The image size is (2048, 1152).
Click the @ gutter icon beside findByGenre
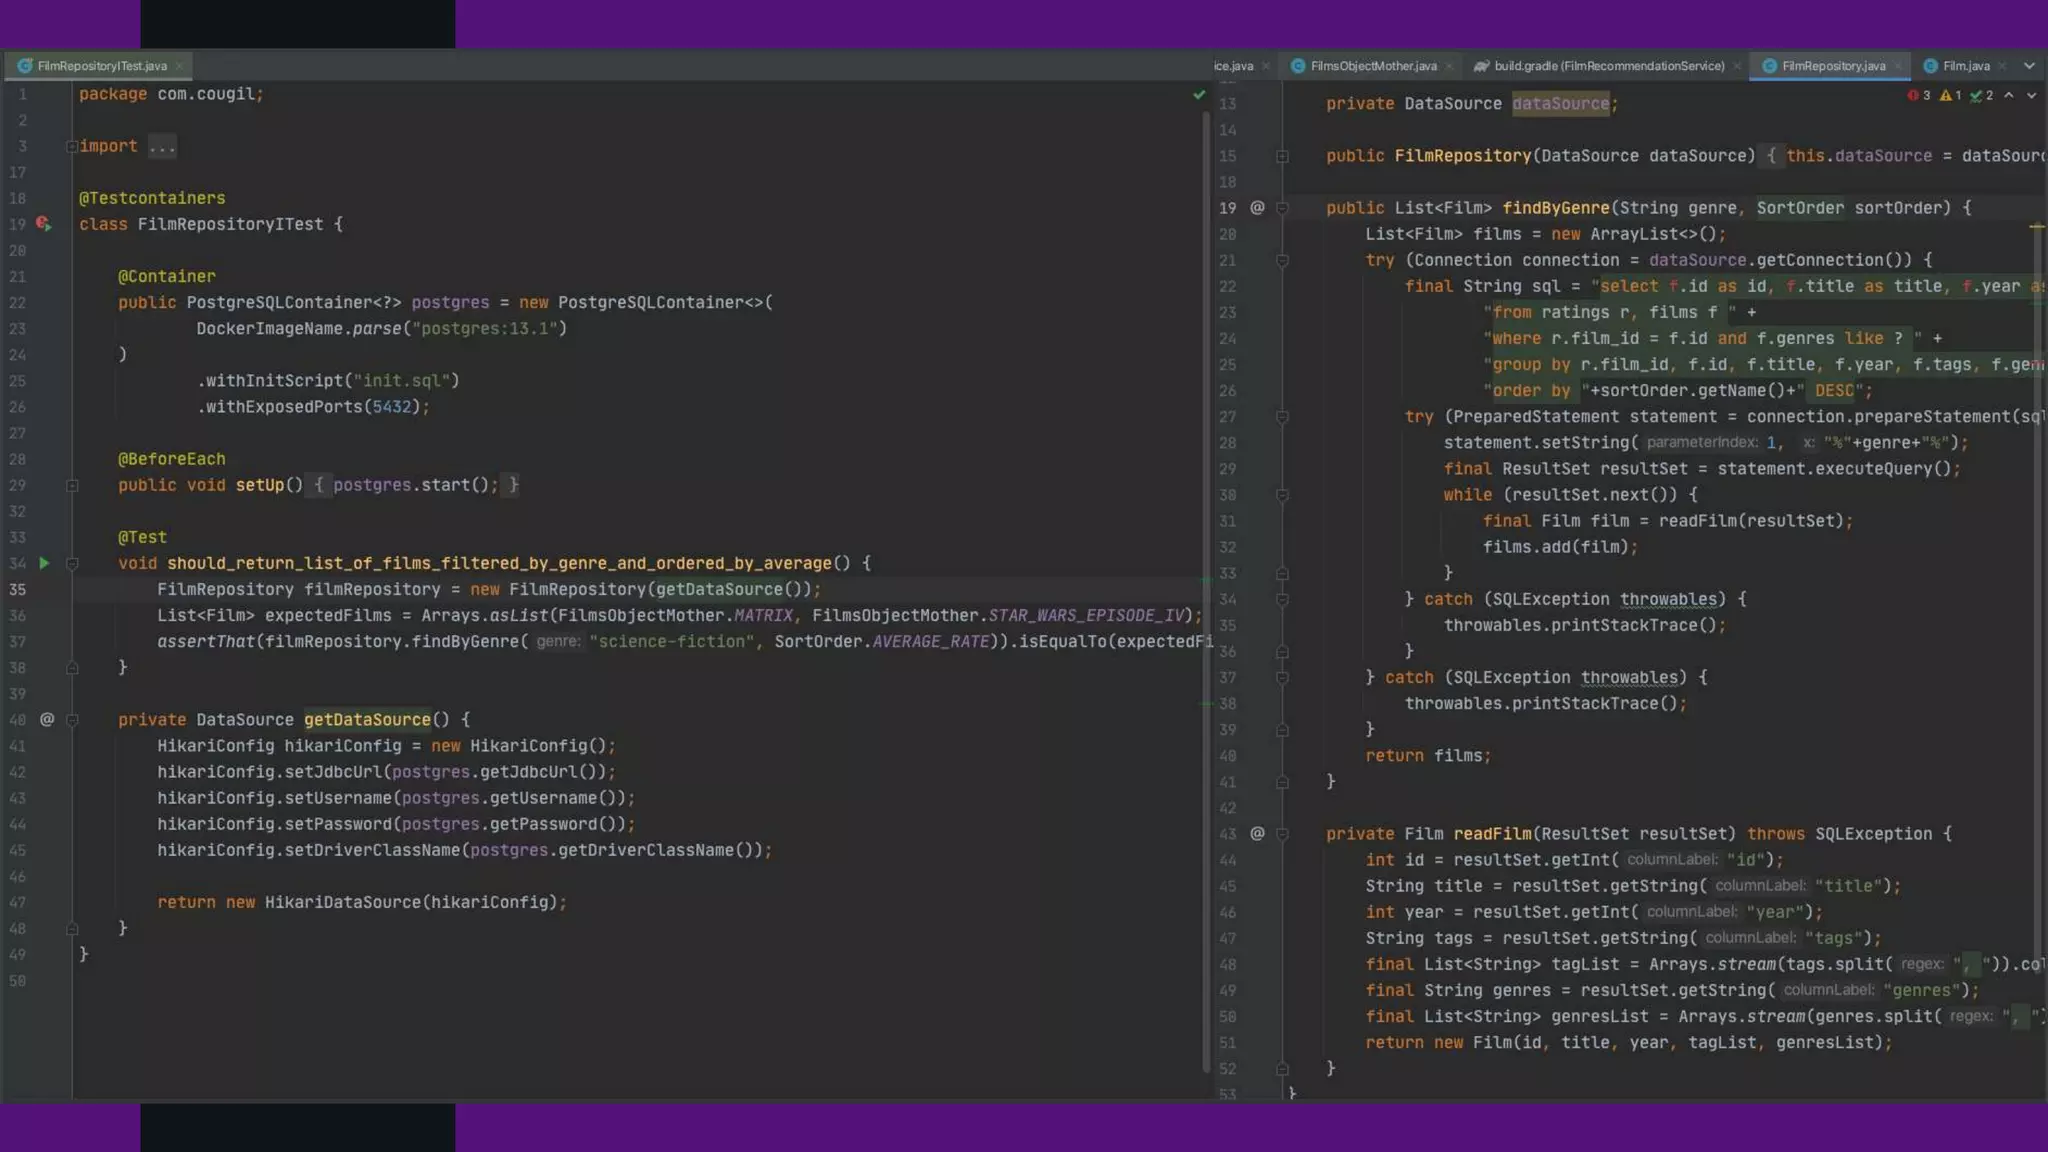(x=1257, y=207)
